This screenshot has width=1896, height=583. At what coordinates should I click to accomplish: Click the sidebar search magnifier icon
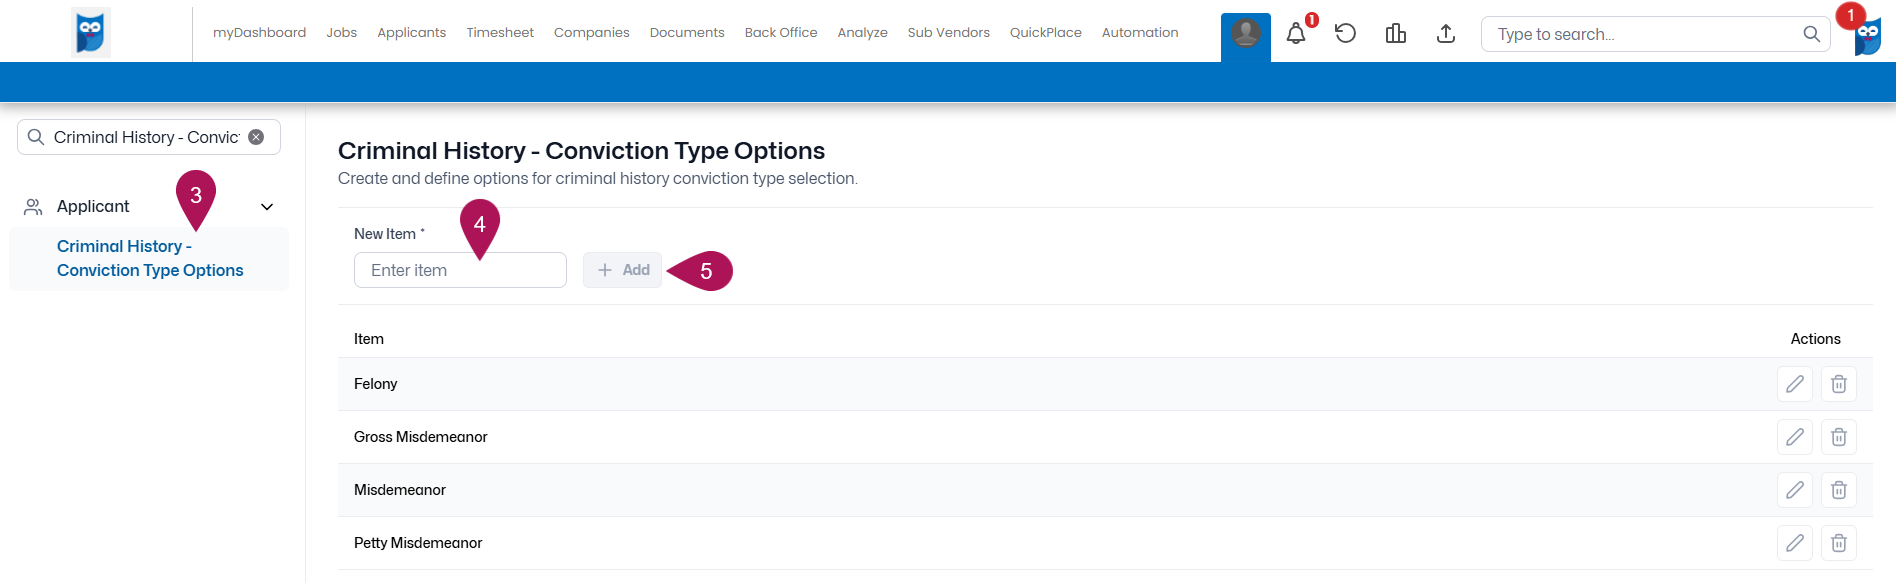coord(36,137)
